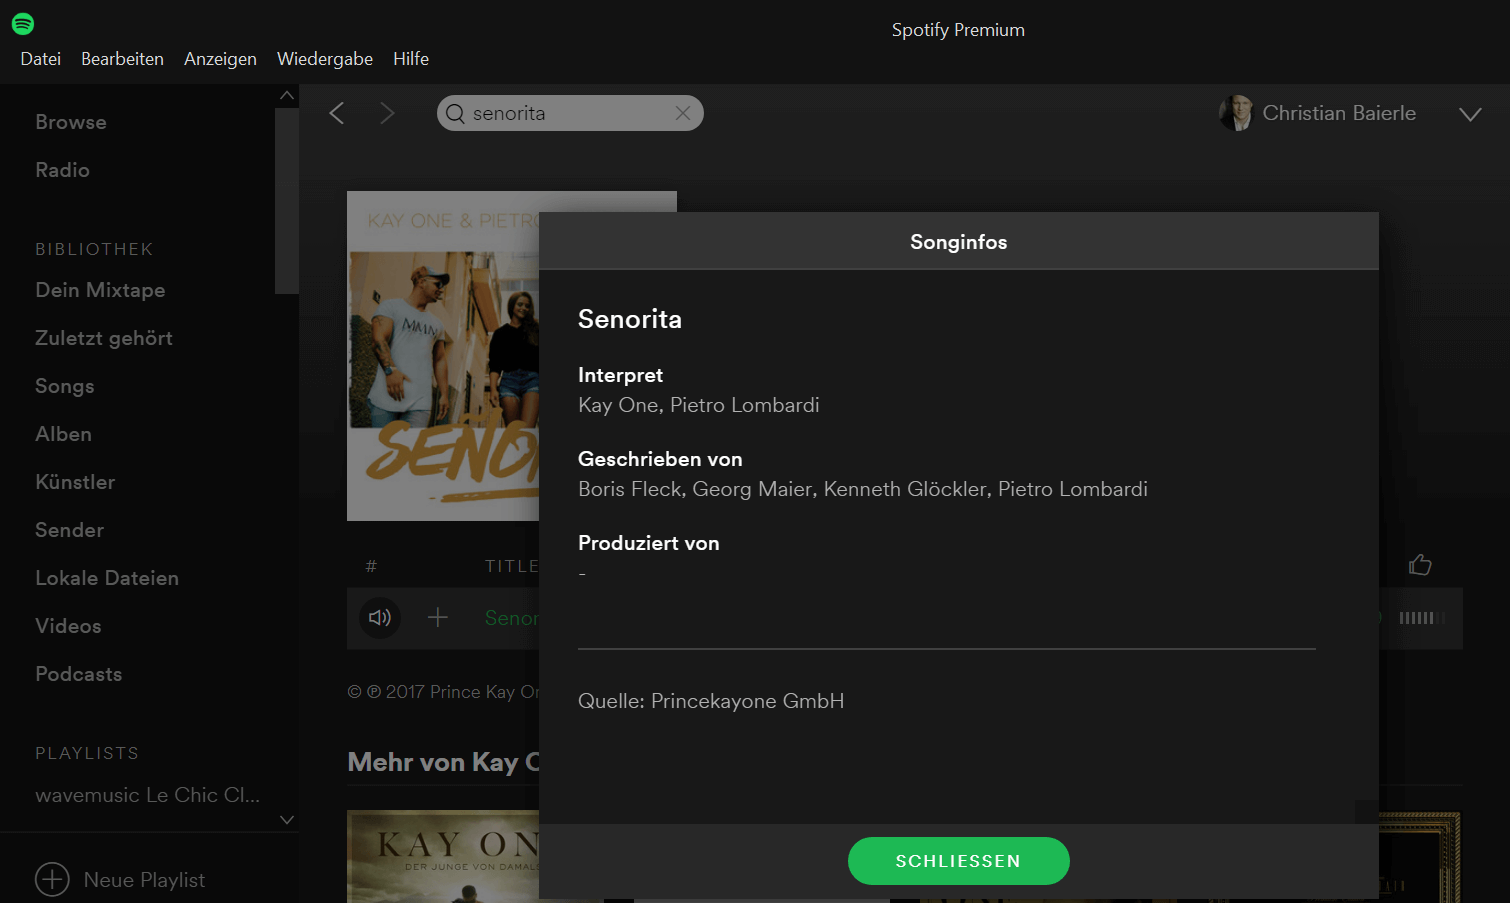The height and width of the screenshot is (903, 1510).
Task: Click the Senorita track title in list
Action: click(x=511, y=618)
